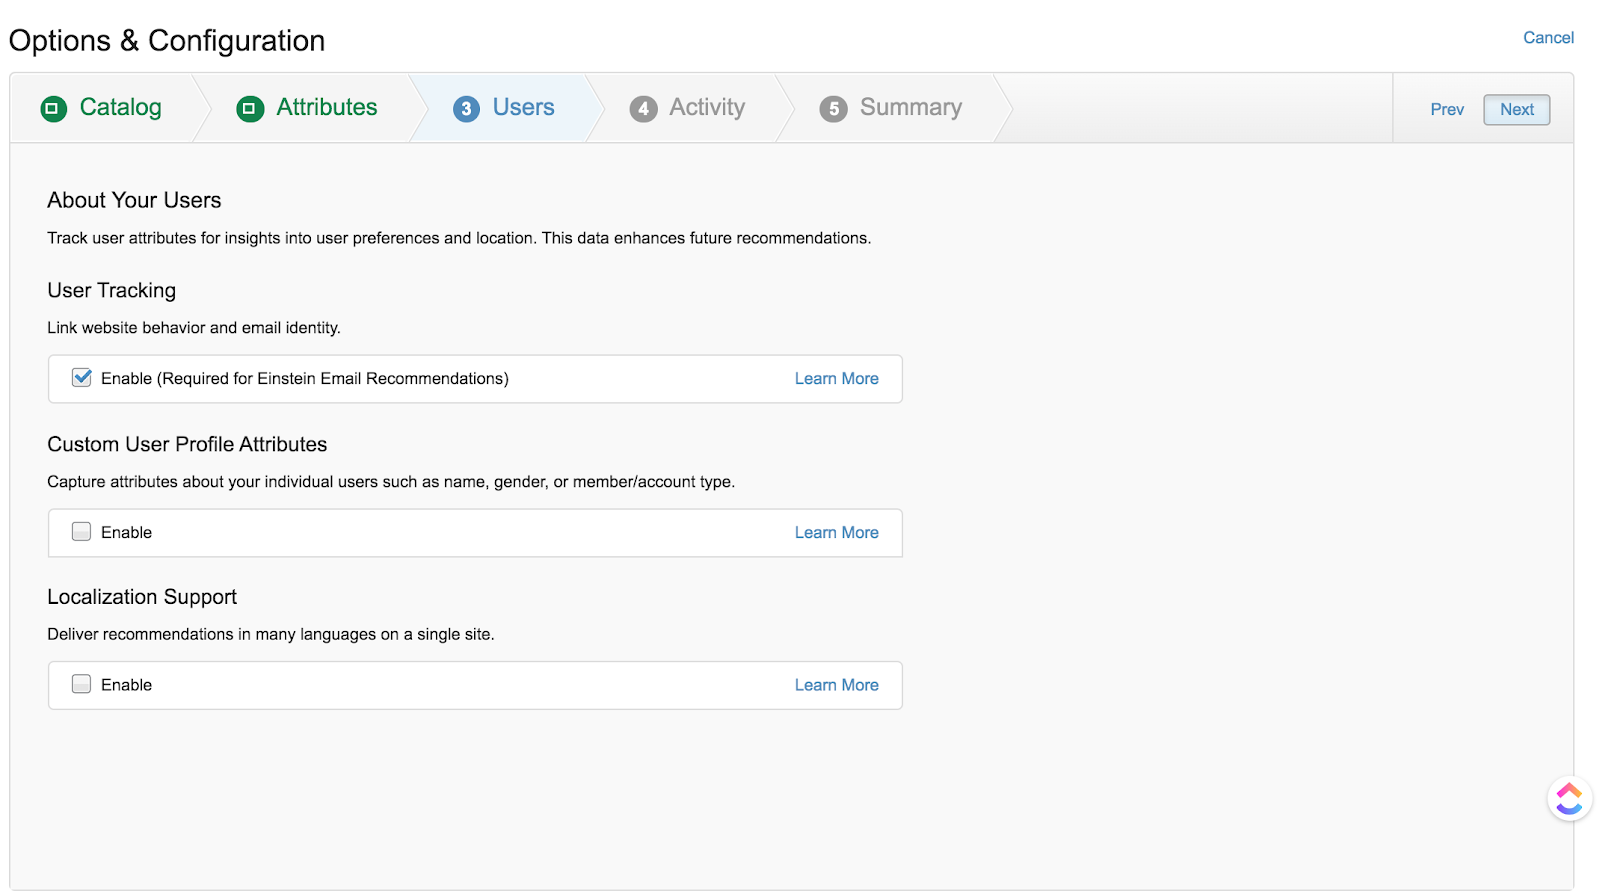Open the ClickUp floating icon
The height and width of the screenshot is (891, 1600).
tap(1569, 798)
